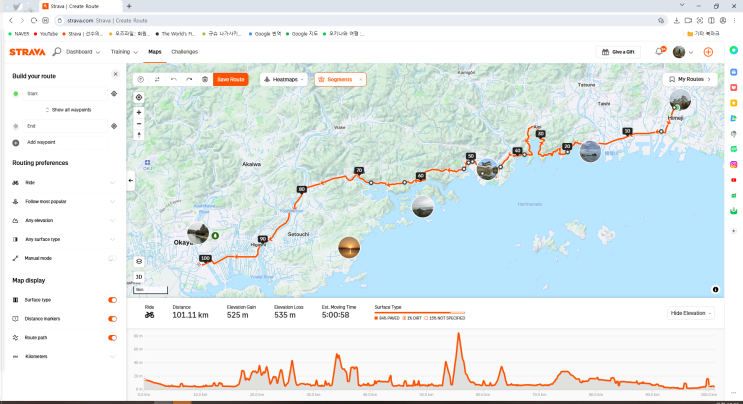This screenshot has width=743, height=404.
Task: Open the Google 지도 bookmark
Action: [302, 34]
